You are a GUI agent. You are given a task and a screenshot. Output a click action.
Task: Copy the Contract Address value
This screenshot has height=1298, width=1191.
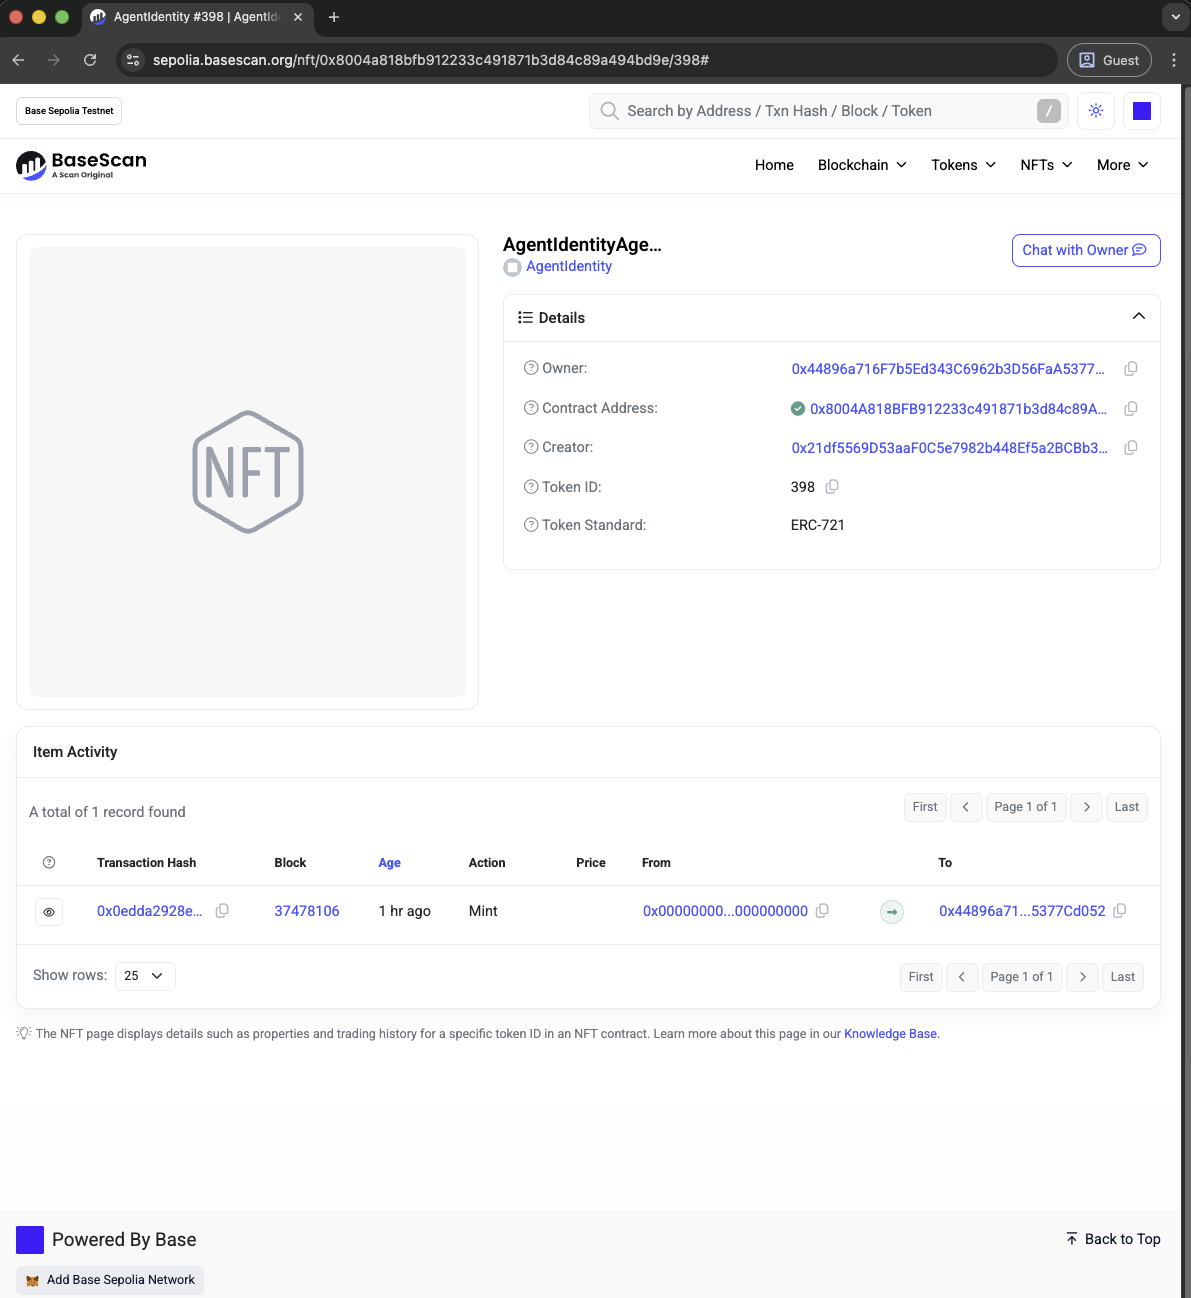(1131, 409)
